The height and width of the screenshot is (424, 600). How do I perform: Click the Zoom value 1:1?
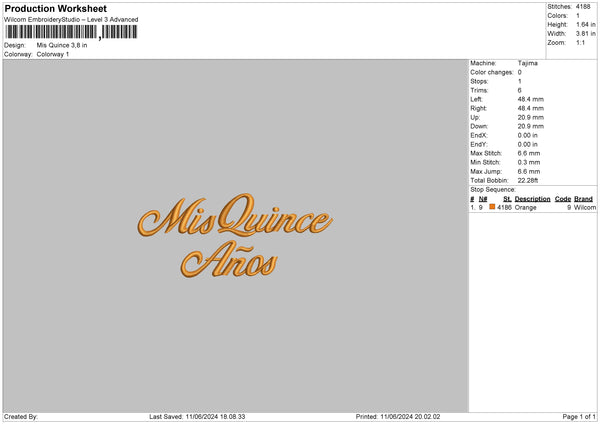pyautogui.click(x=580, y=42)
